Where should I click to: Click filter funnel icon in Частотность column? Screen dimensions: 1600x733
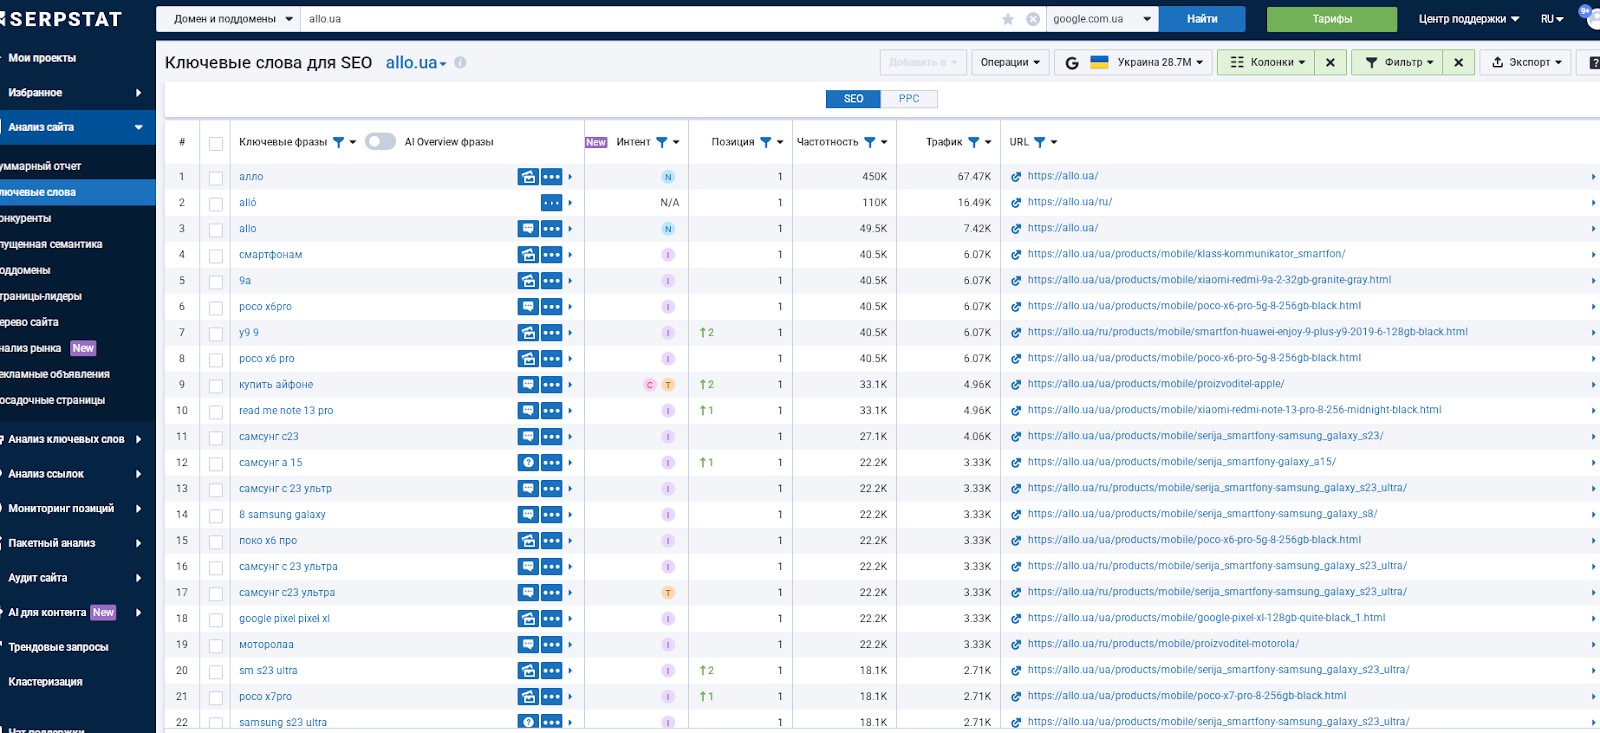[x=870, y=142]
